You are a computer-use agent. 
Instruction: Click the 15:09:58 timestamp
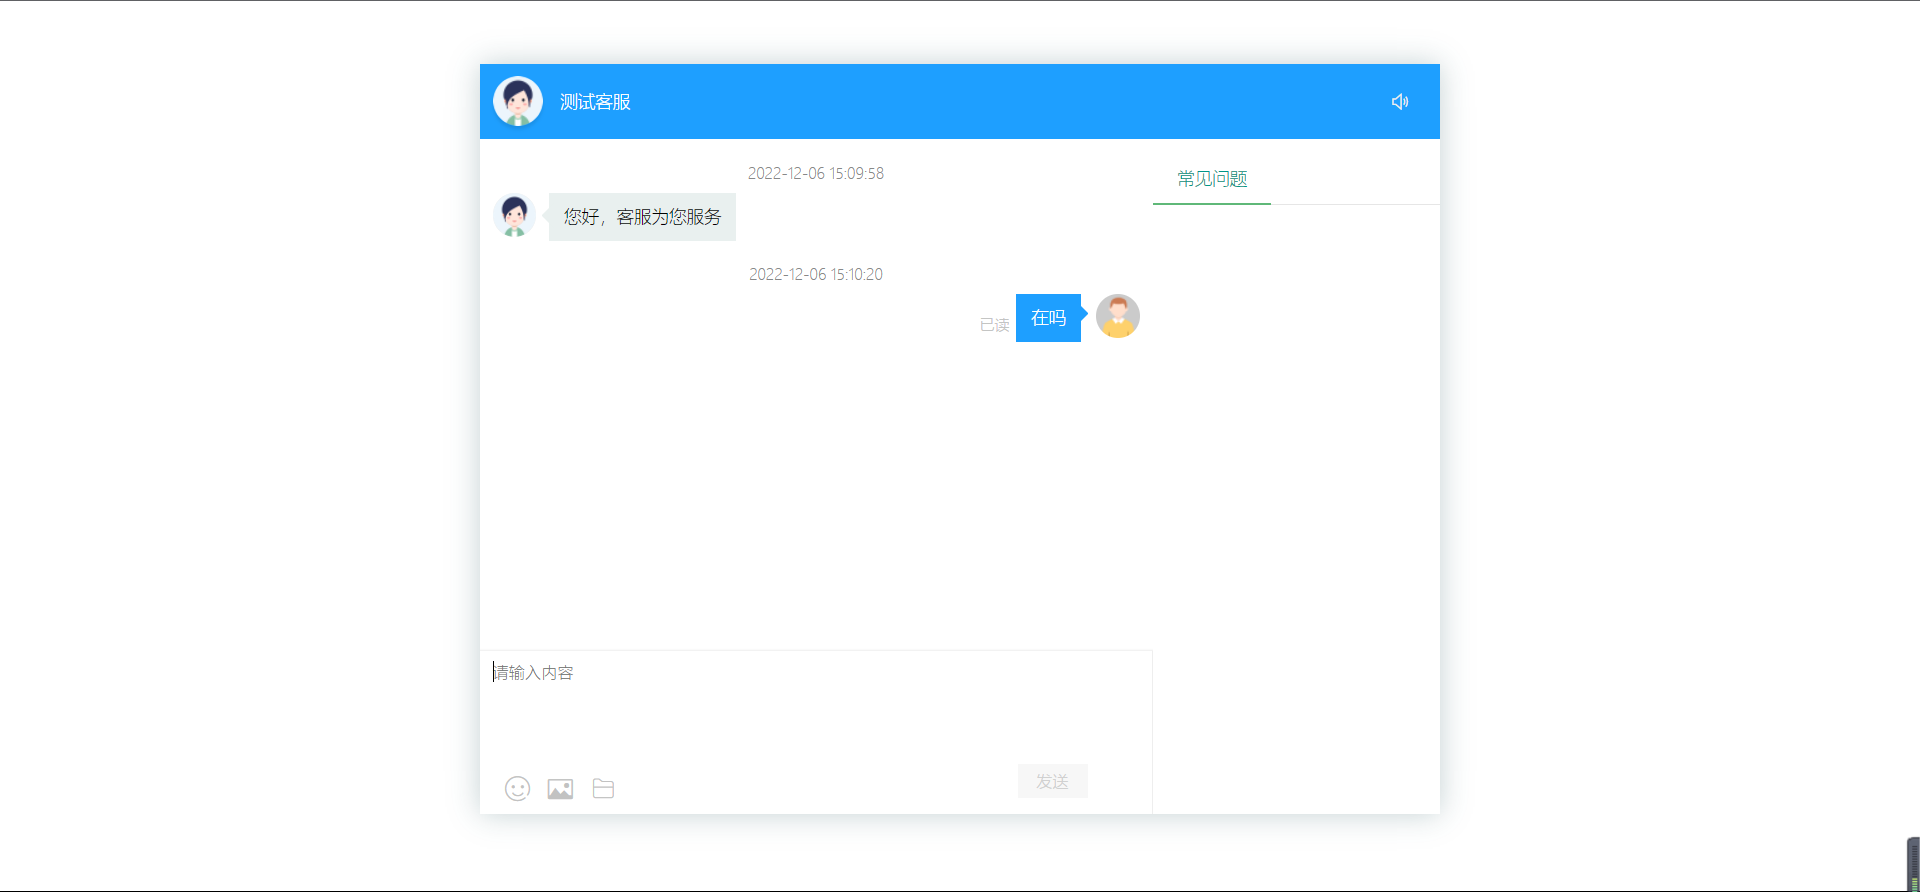click(816, 174)
